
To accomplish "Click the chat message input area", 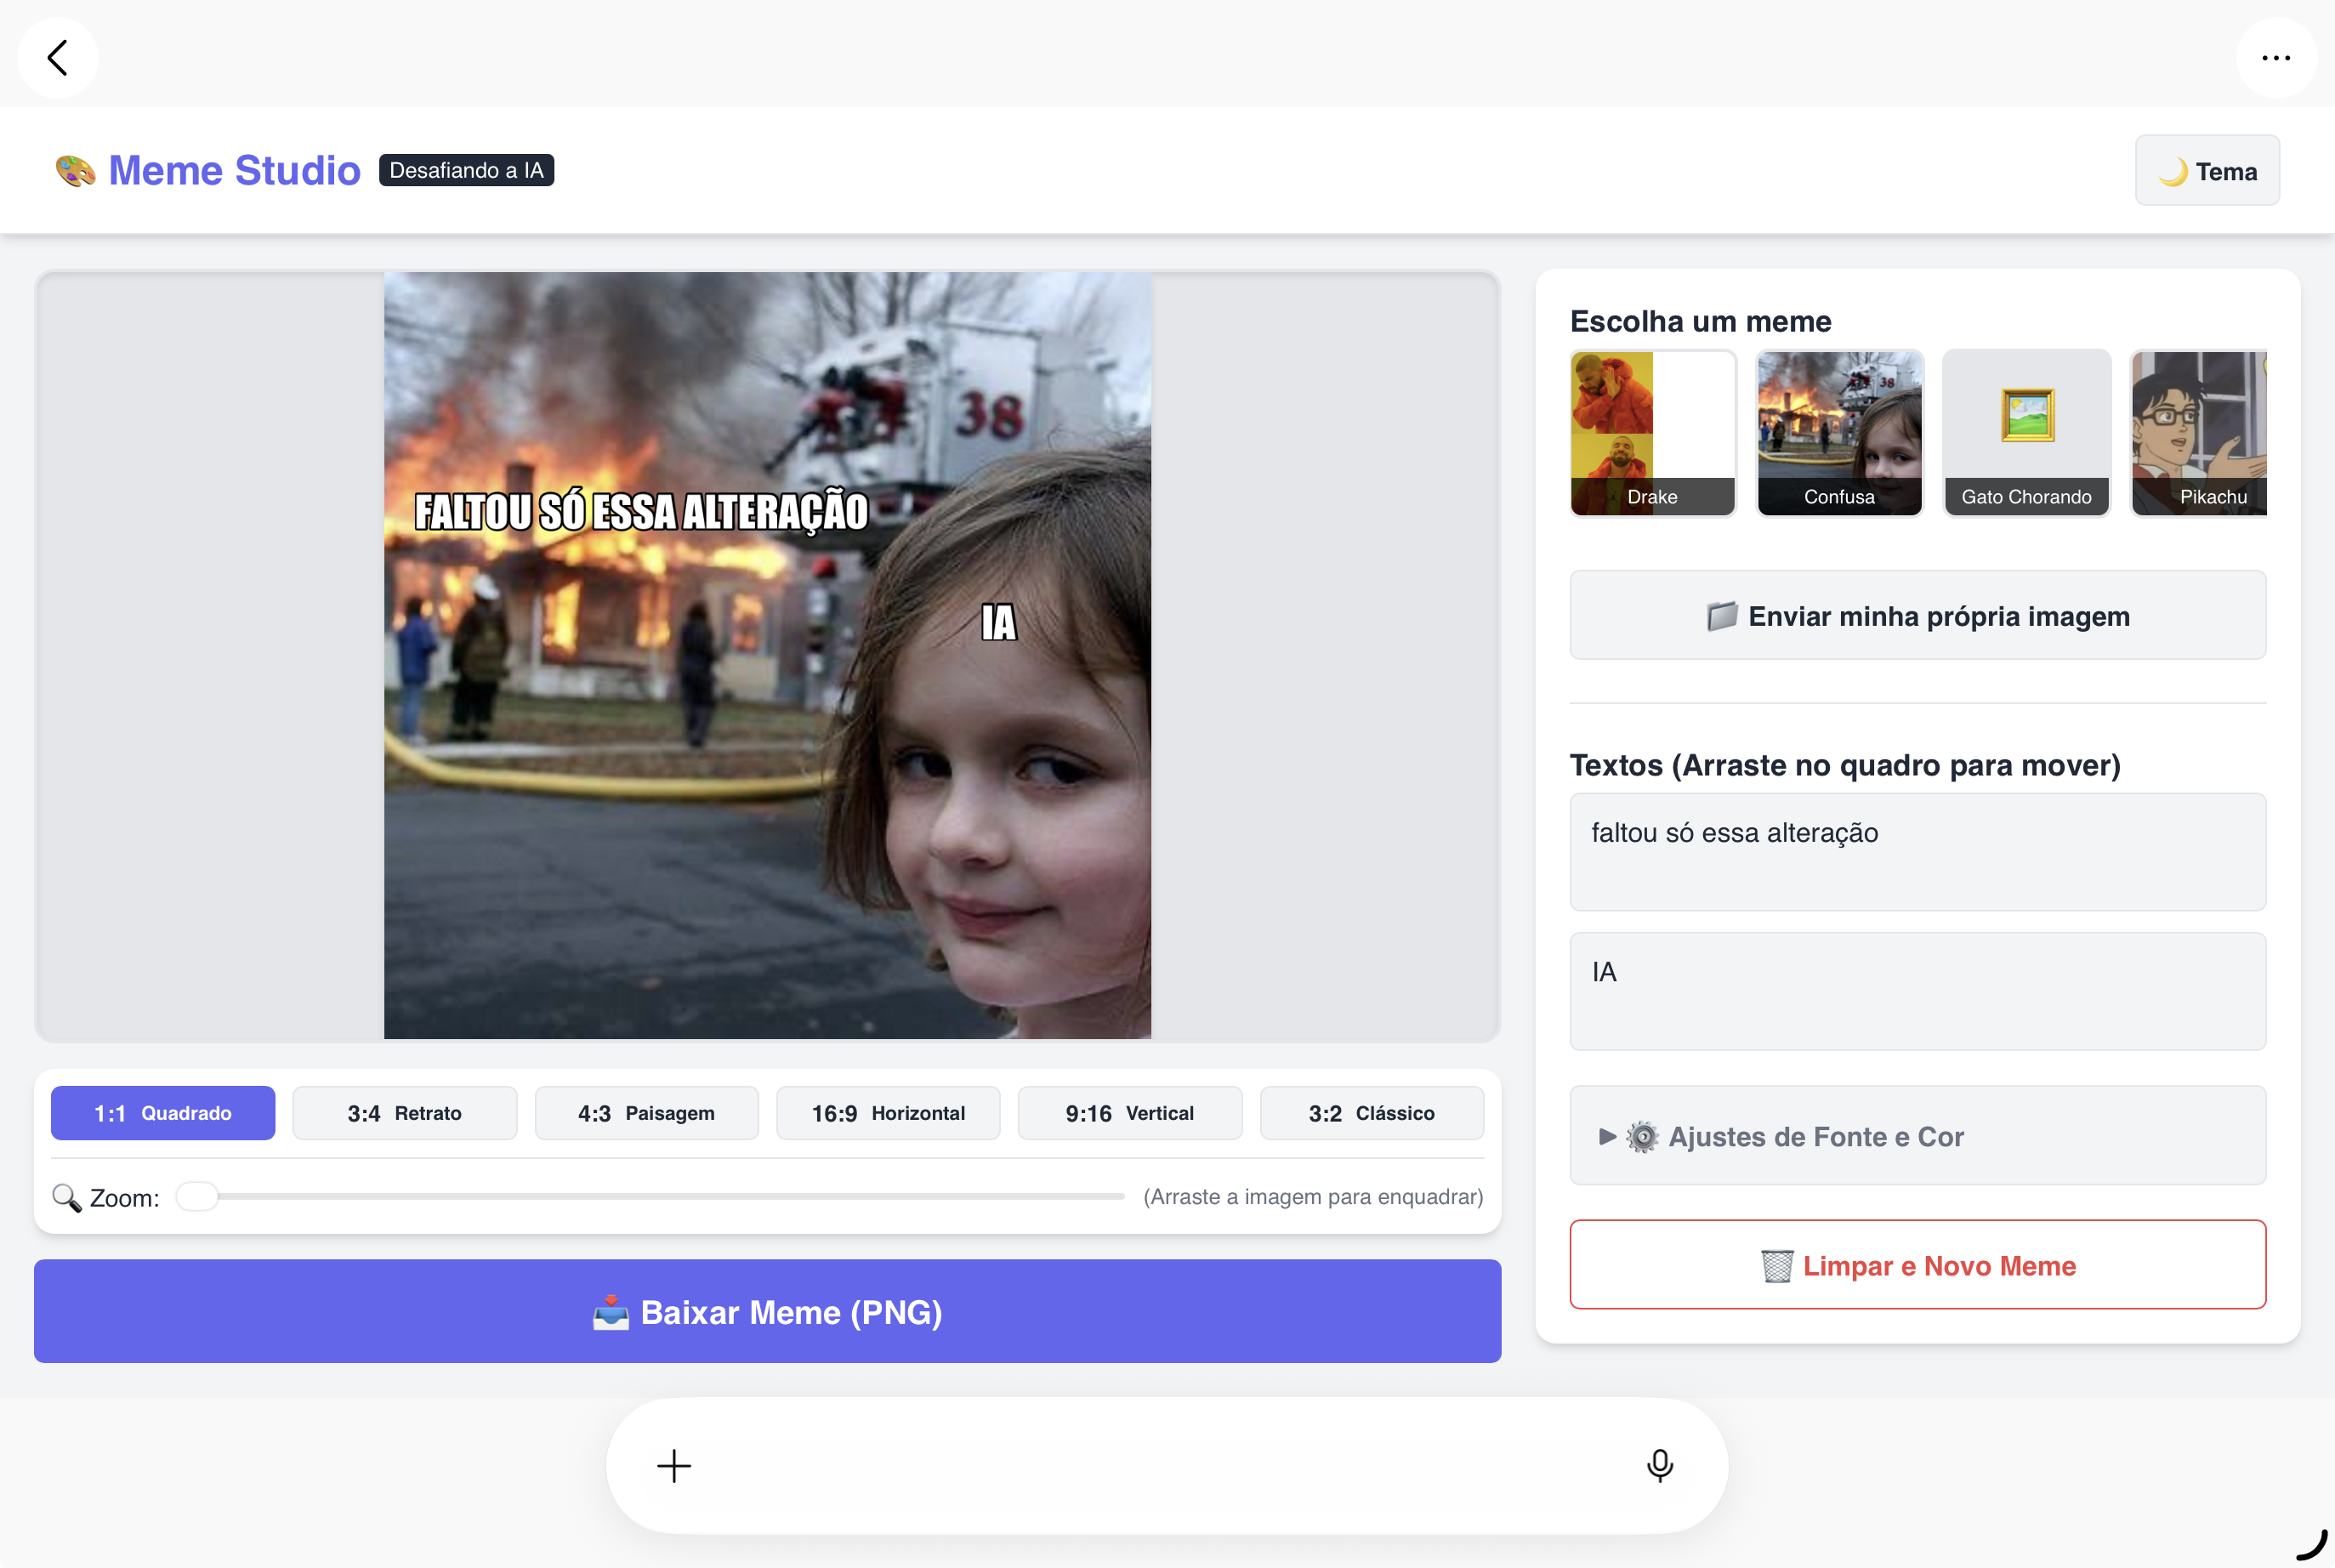I will click(1166, 1466).
